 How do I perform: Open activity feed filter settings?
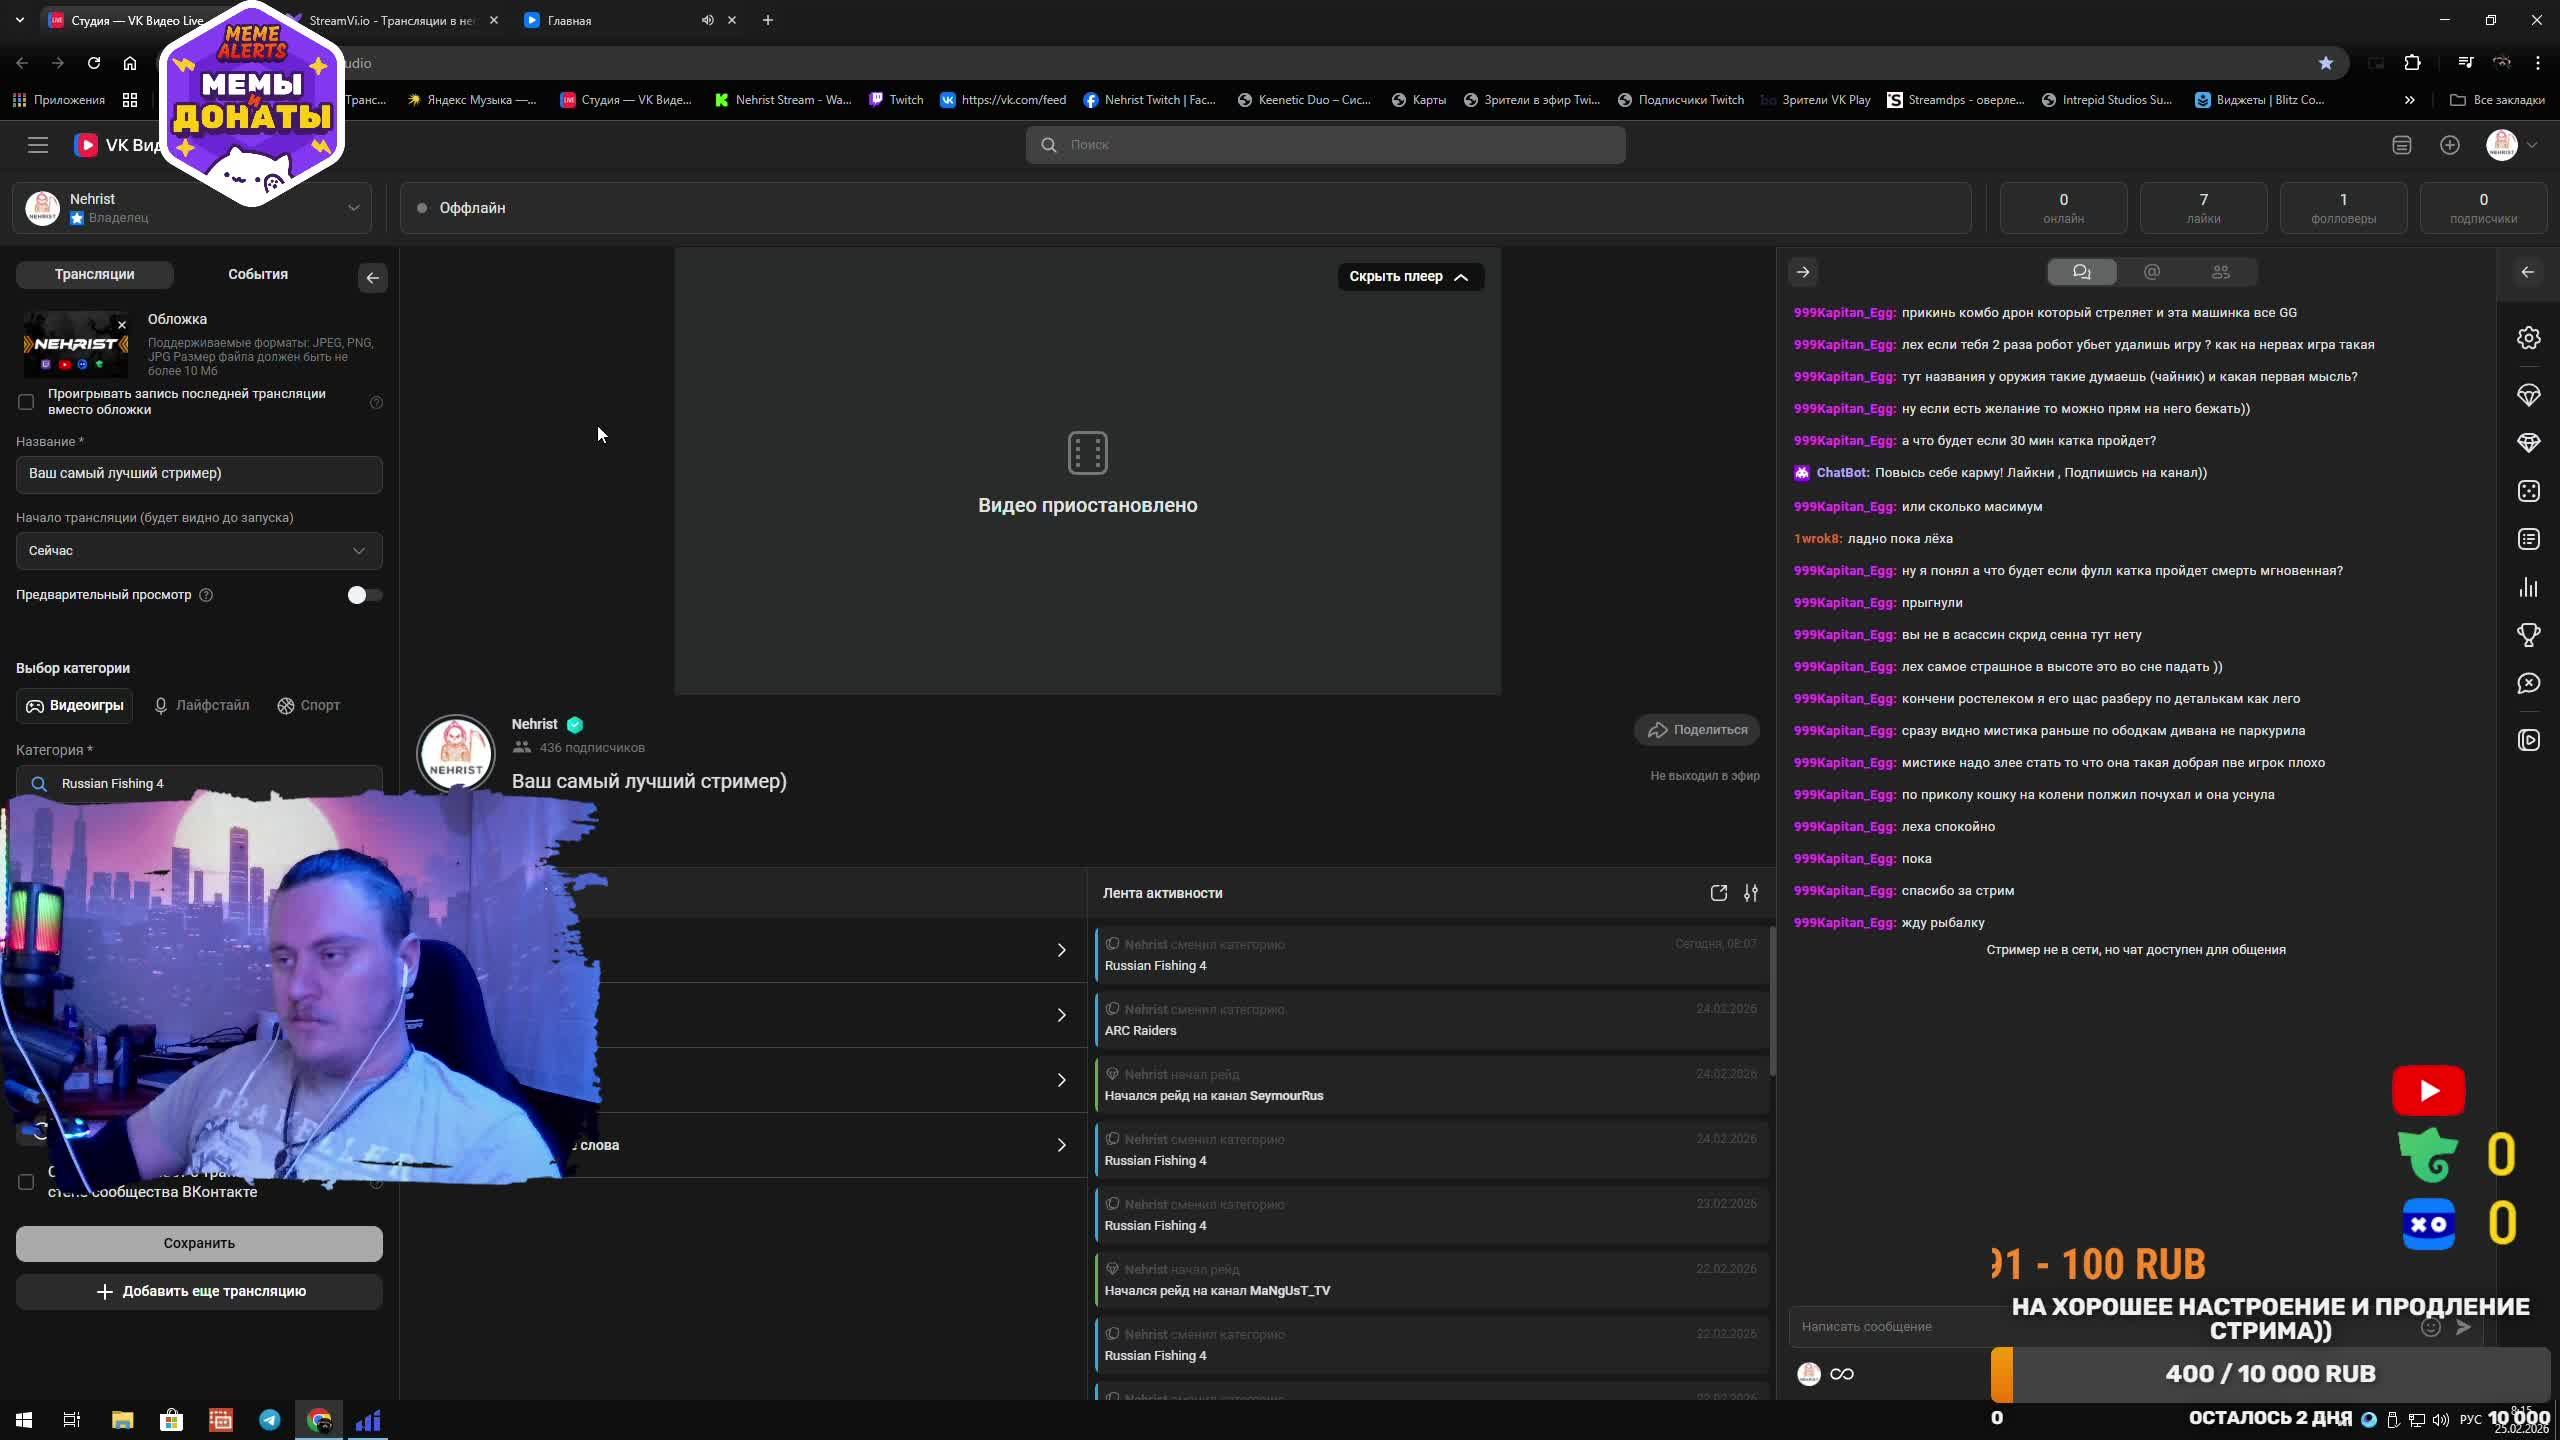1750,893
